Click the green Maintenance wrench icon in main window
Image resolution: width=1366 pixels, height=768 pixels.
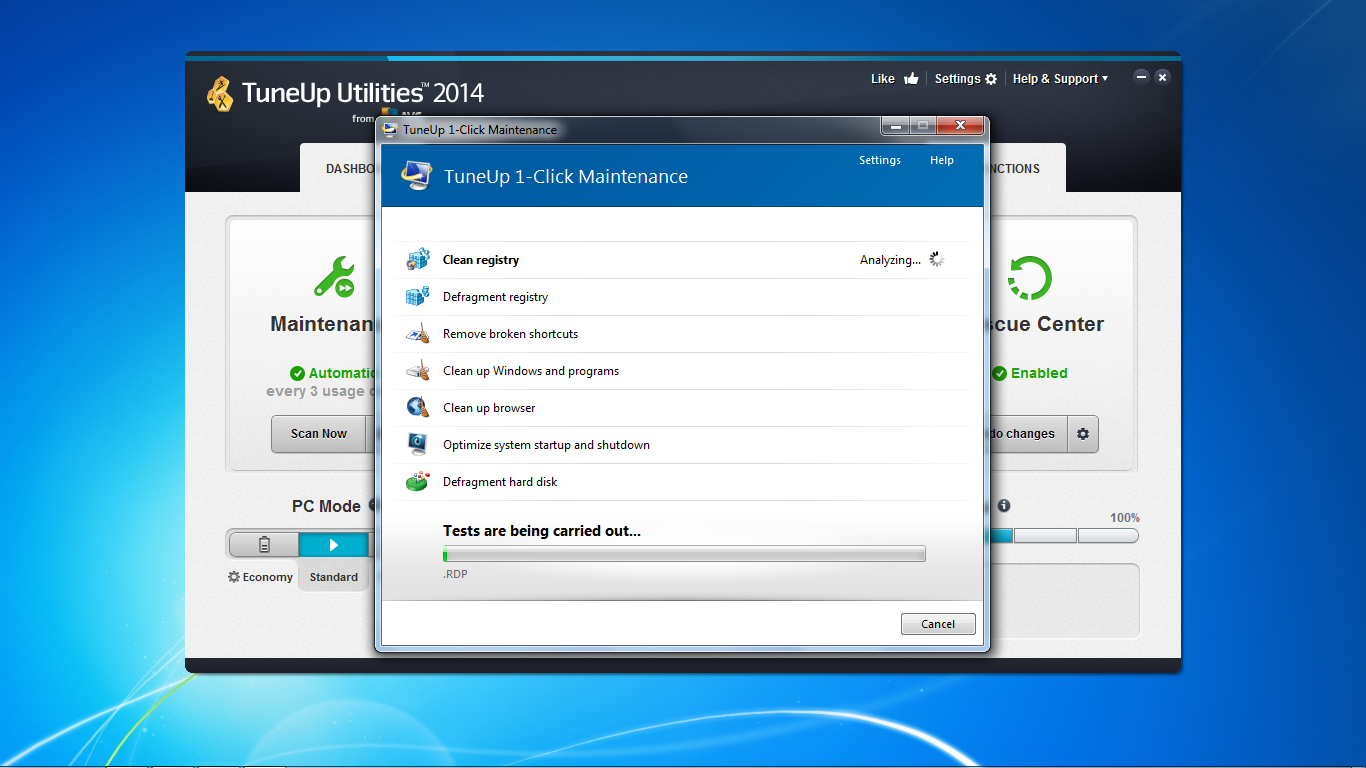(334, 277)
